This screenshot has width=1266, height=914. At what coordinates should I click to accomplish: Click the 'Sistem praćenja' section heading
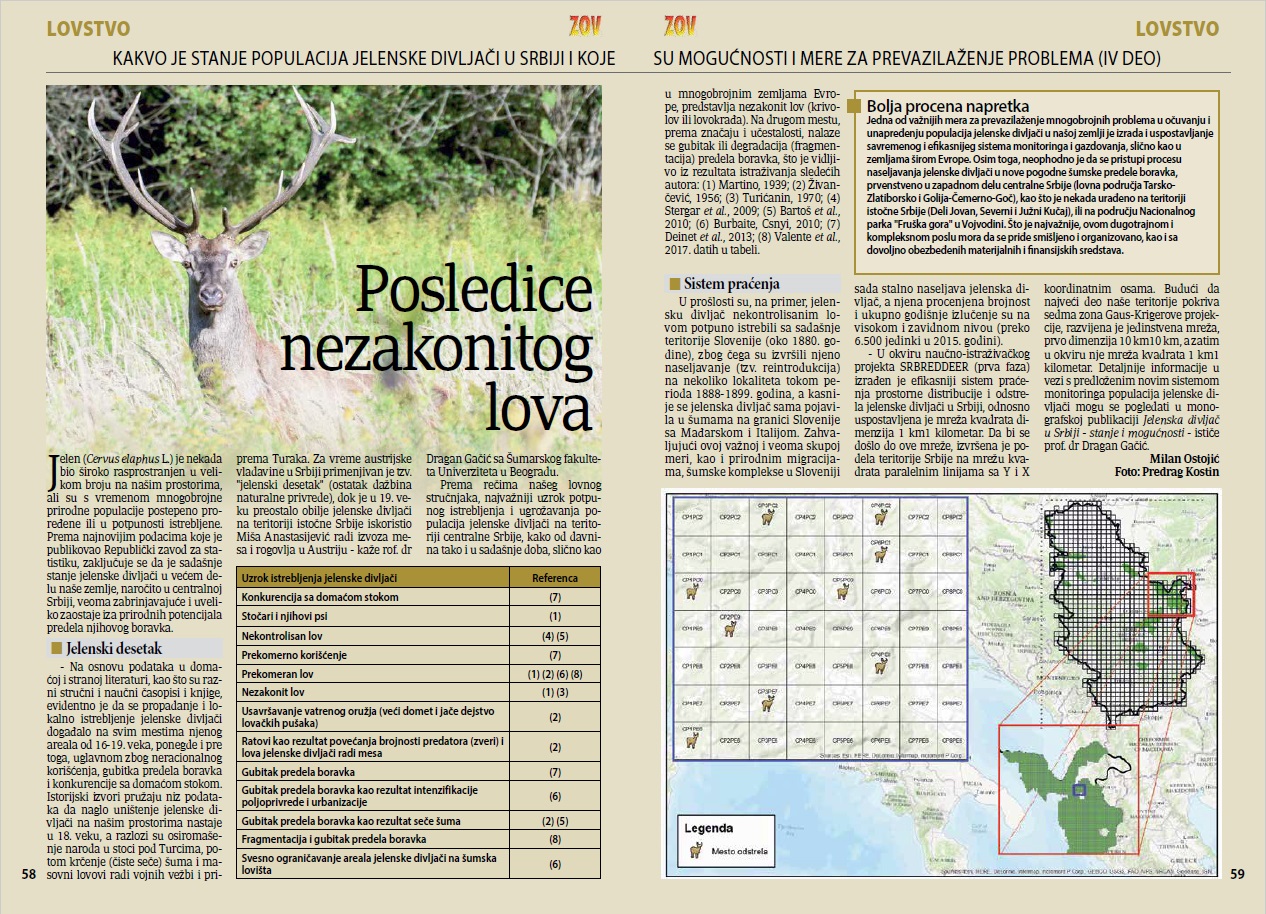click(x=732, y=284)
